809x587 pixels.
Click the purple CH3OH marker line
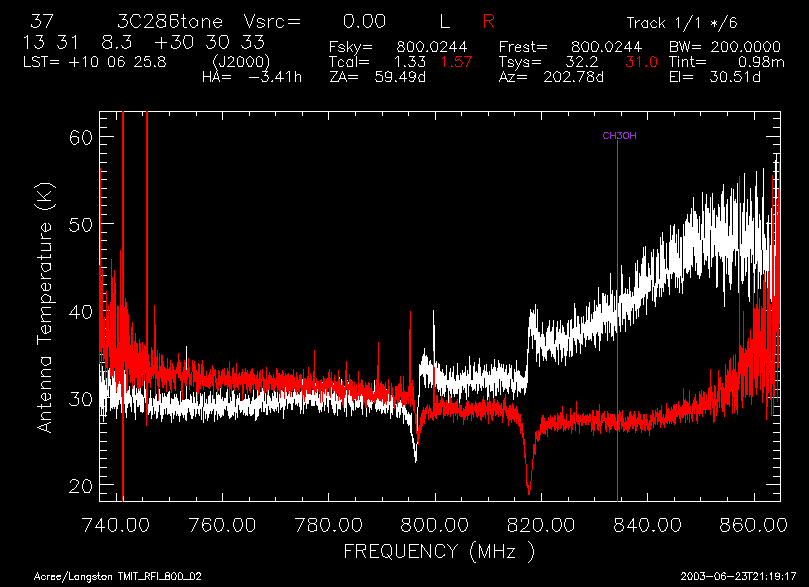(x=618, y=320)
